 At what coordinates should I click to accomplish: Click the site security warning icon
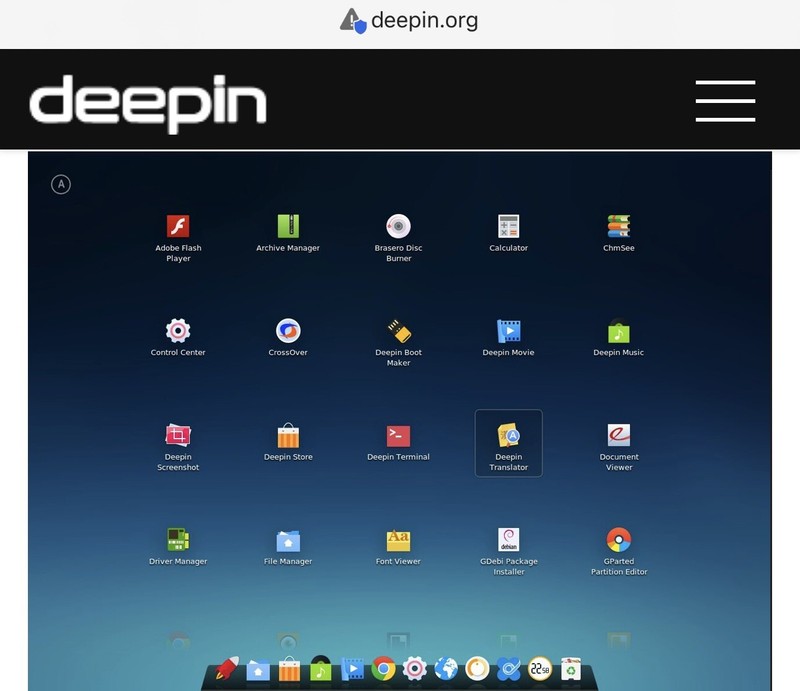tap(353, 21)
